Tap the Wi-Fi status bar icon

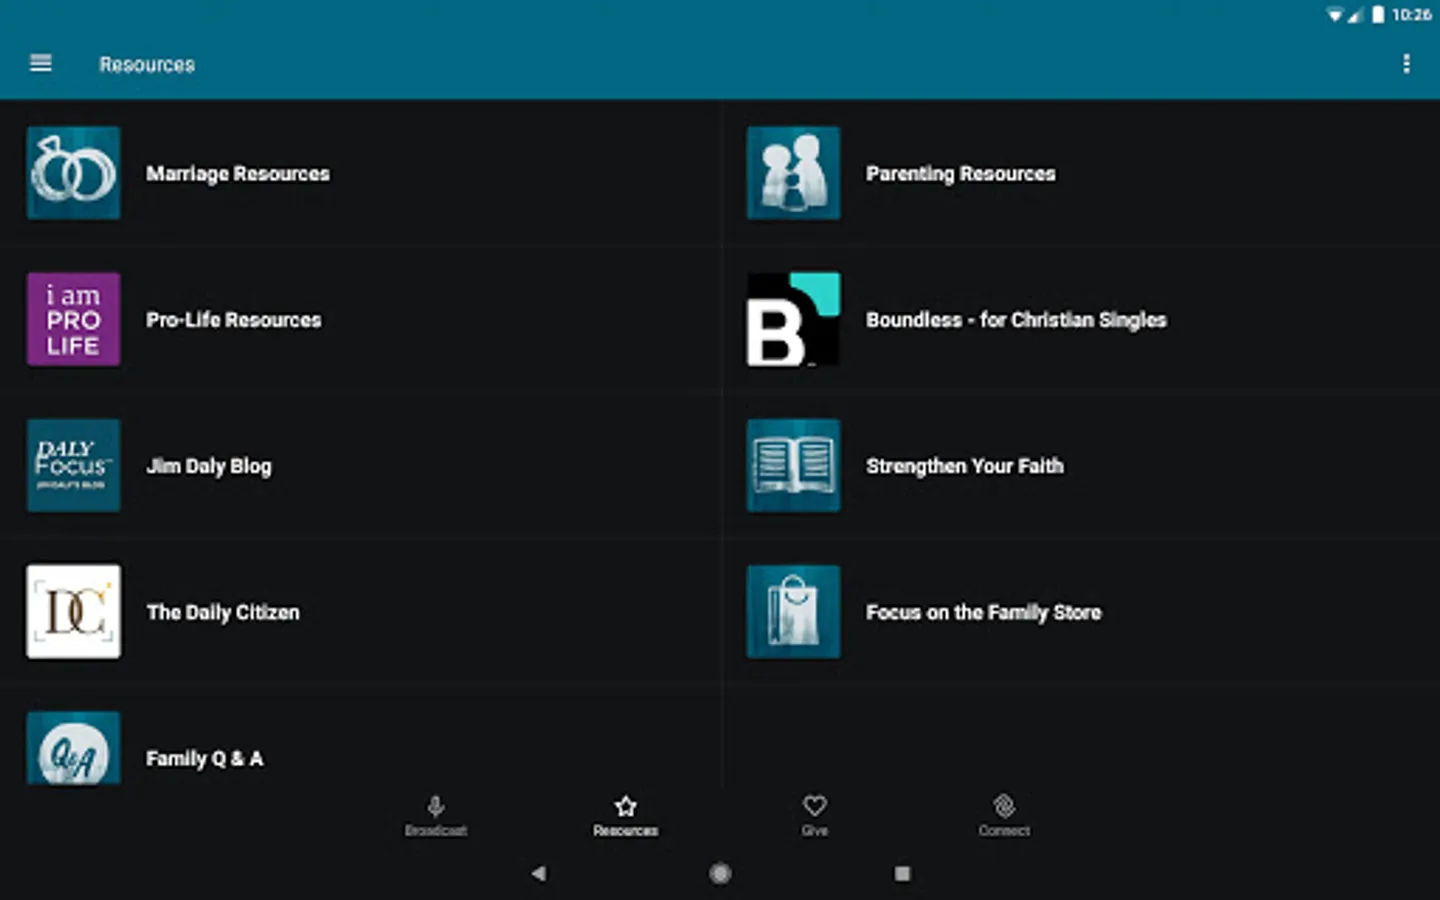pos(1334,14)
